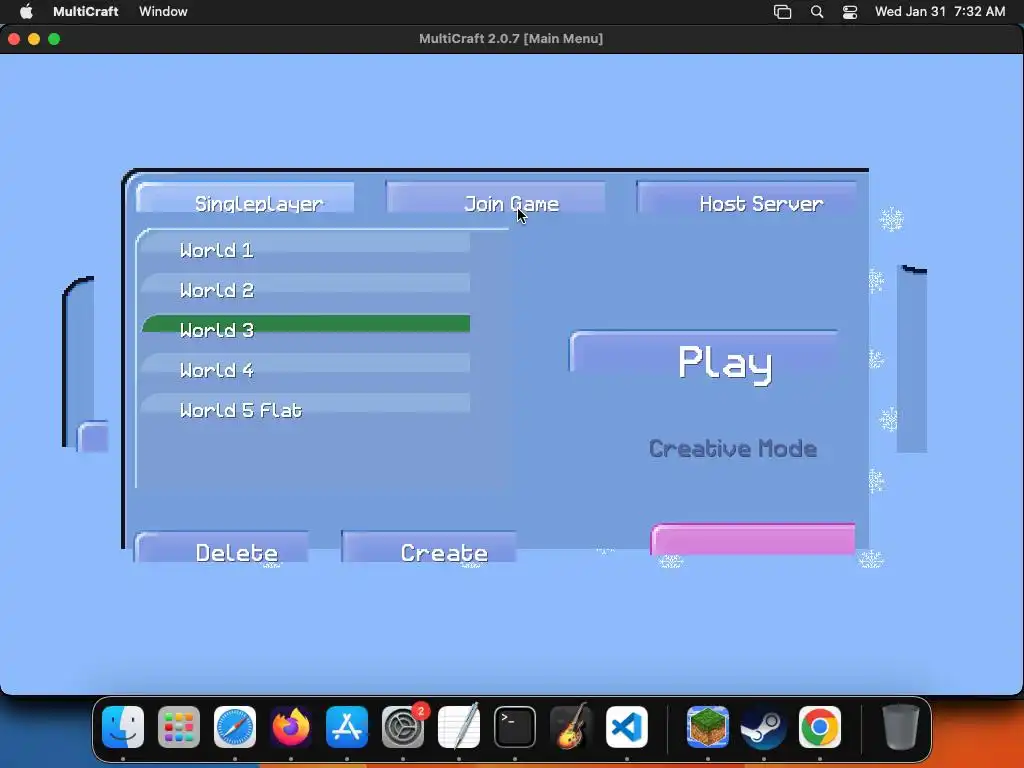Open Terminal from the dock
This screenshot has width=1024, height=768.
click(515, 727)
